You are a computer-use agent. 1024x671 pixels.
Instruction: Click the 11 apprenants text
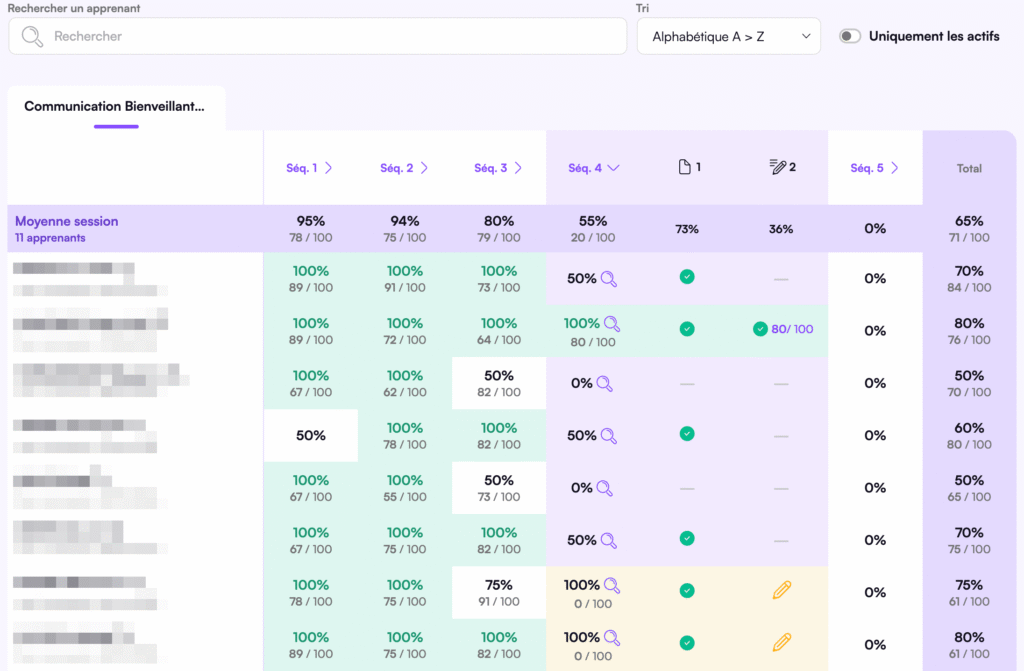click(x=50, y=238)
